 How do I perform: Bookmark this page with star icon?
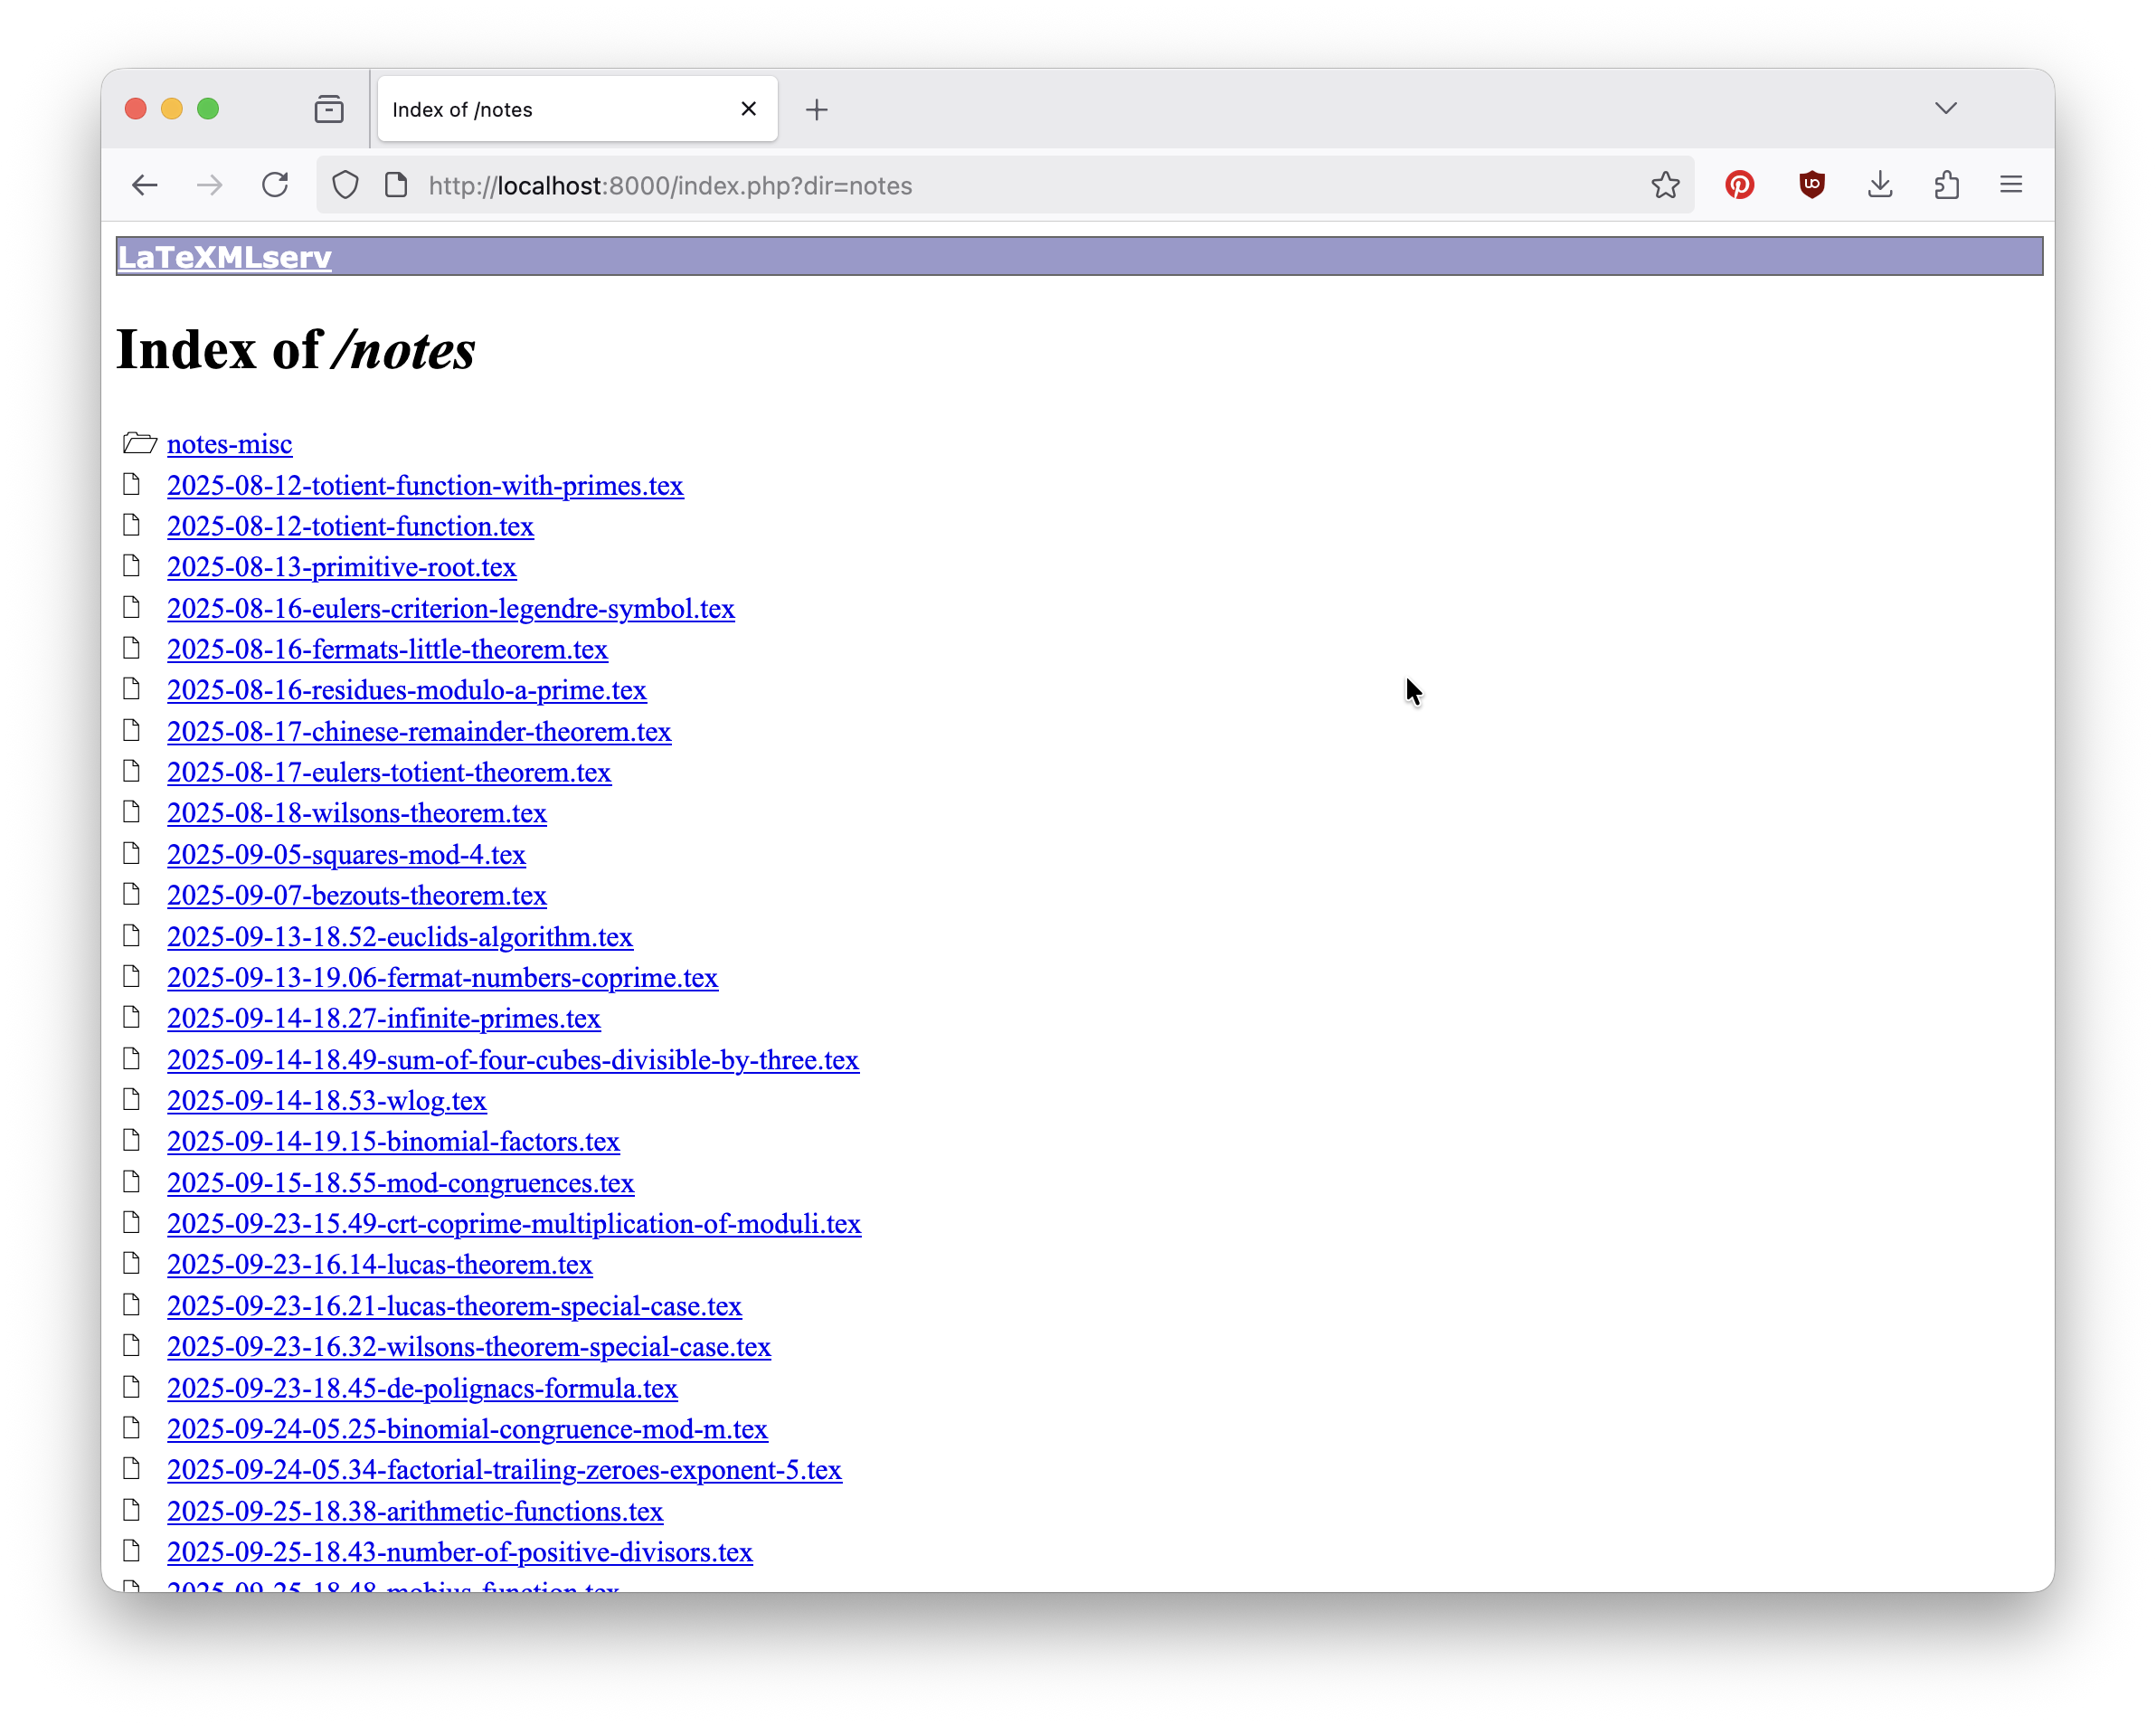[x=1665, y=185]
